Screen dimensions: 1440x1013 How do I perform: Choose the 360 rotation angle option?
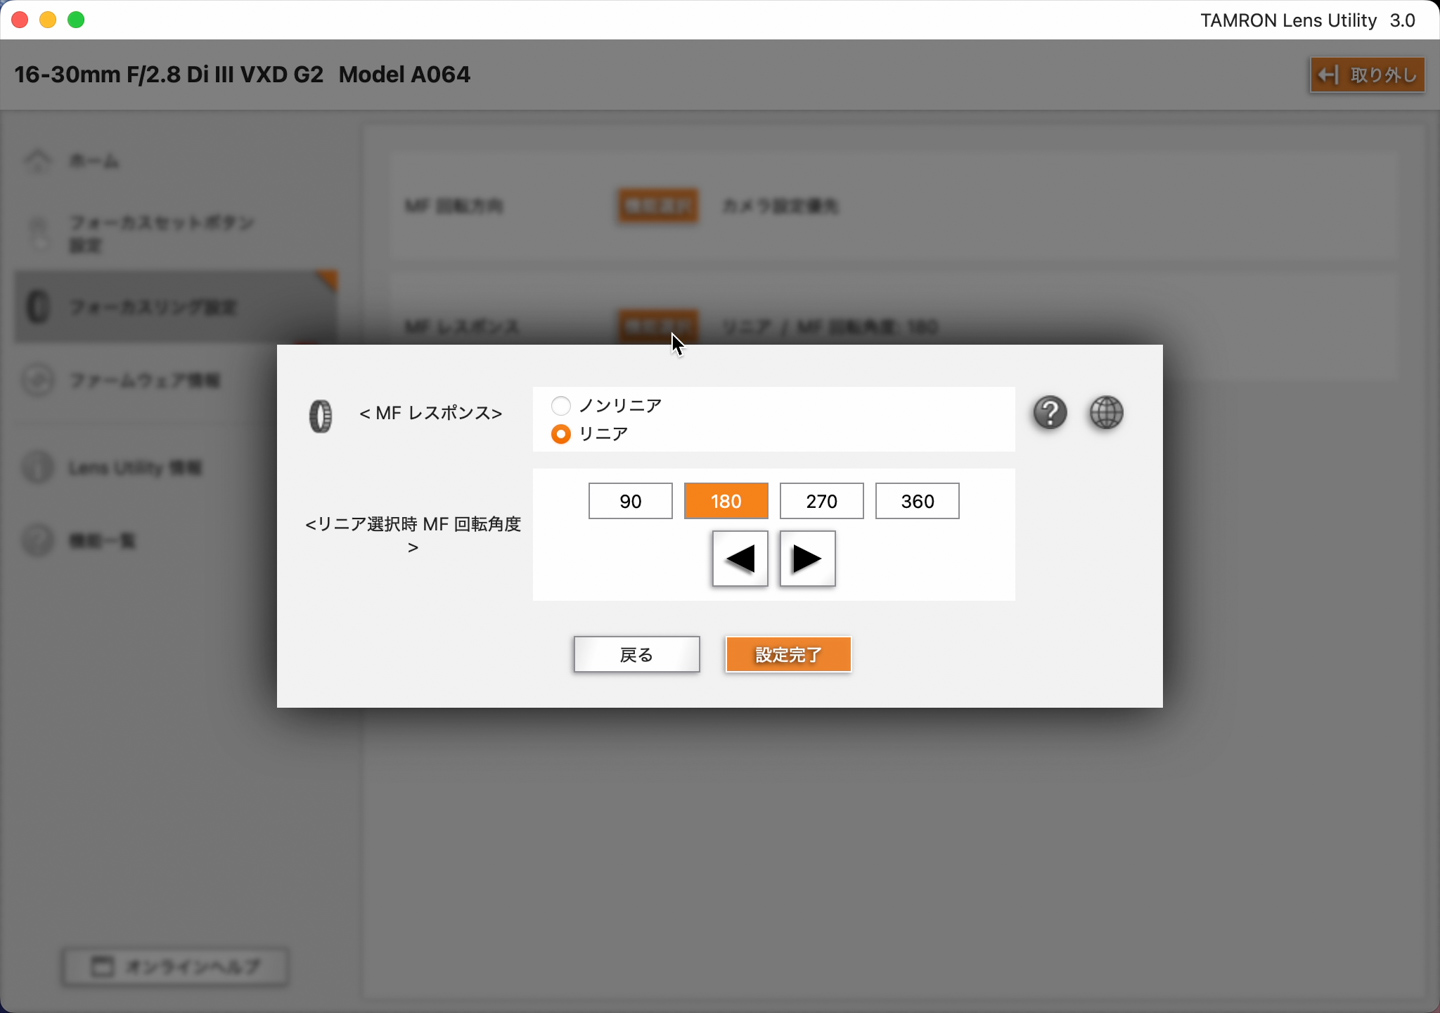tap(917, 501)
